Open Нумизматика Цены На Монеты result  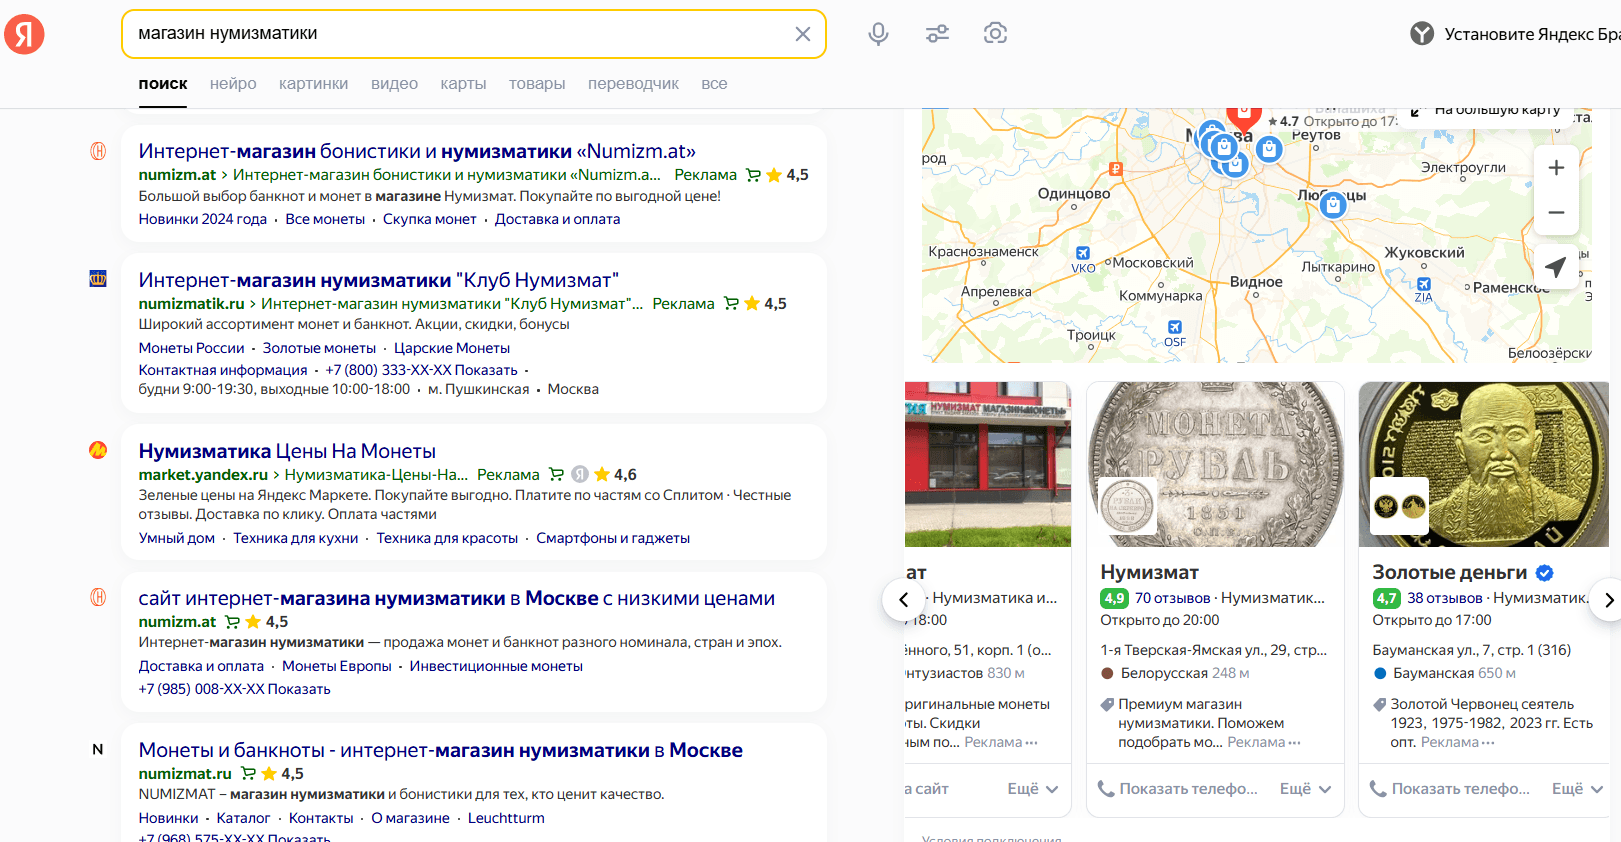tap(287, 451)
